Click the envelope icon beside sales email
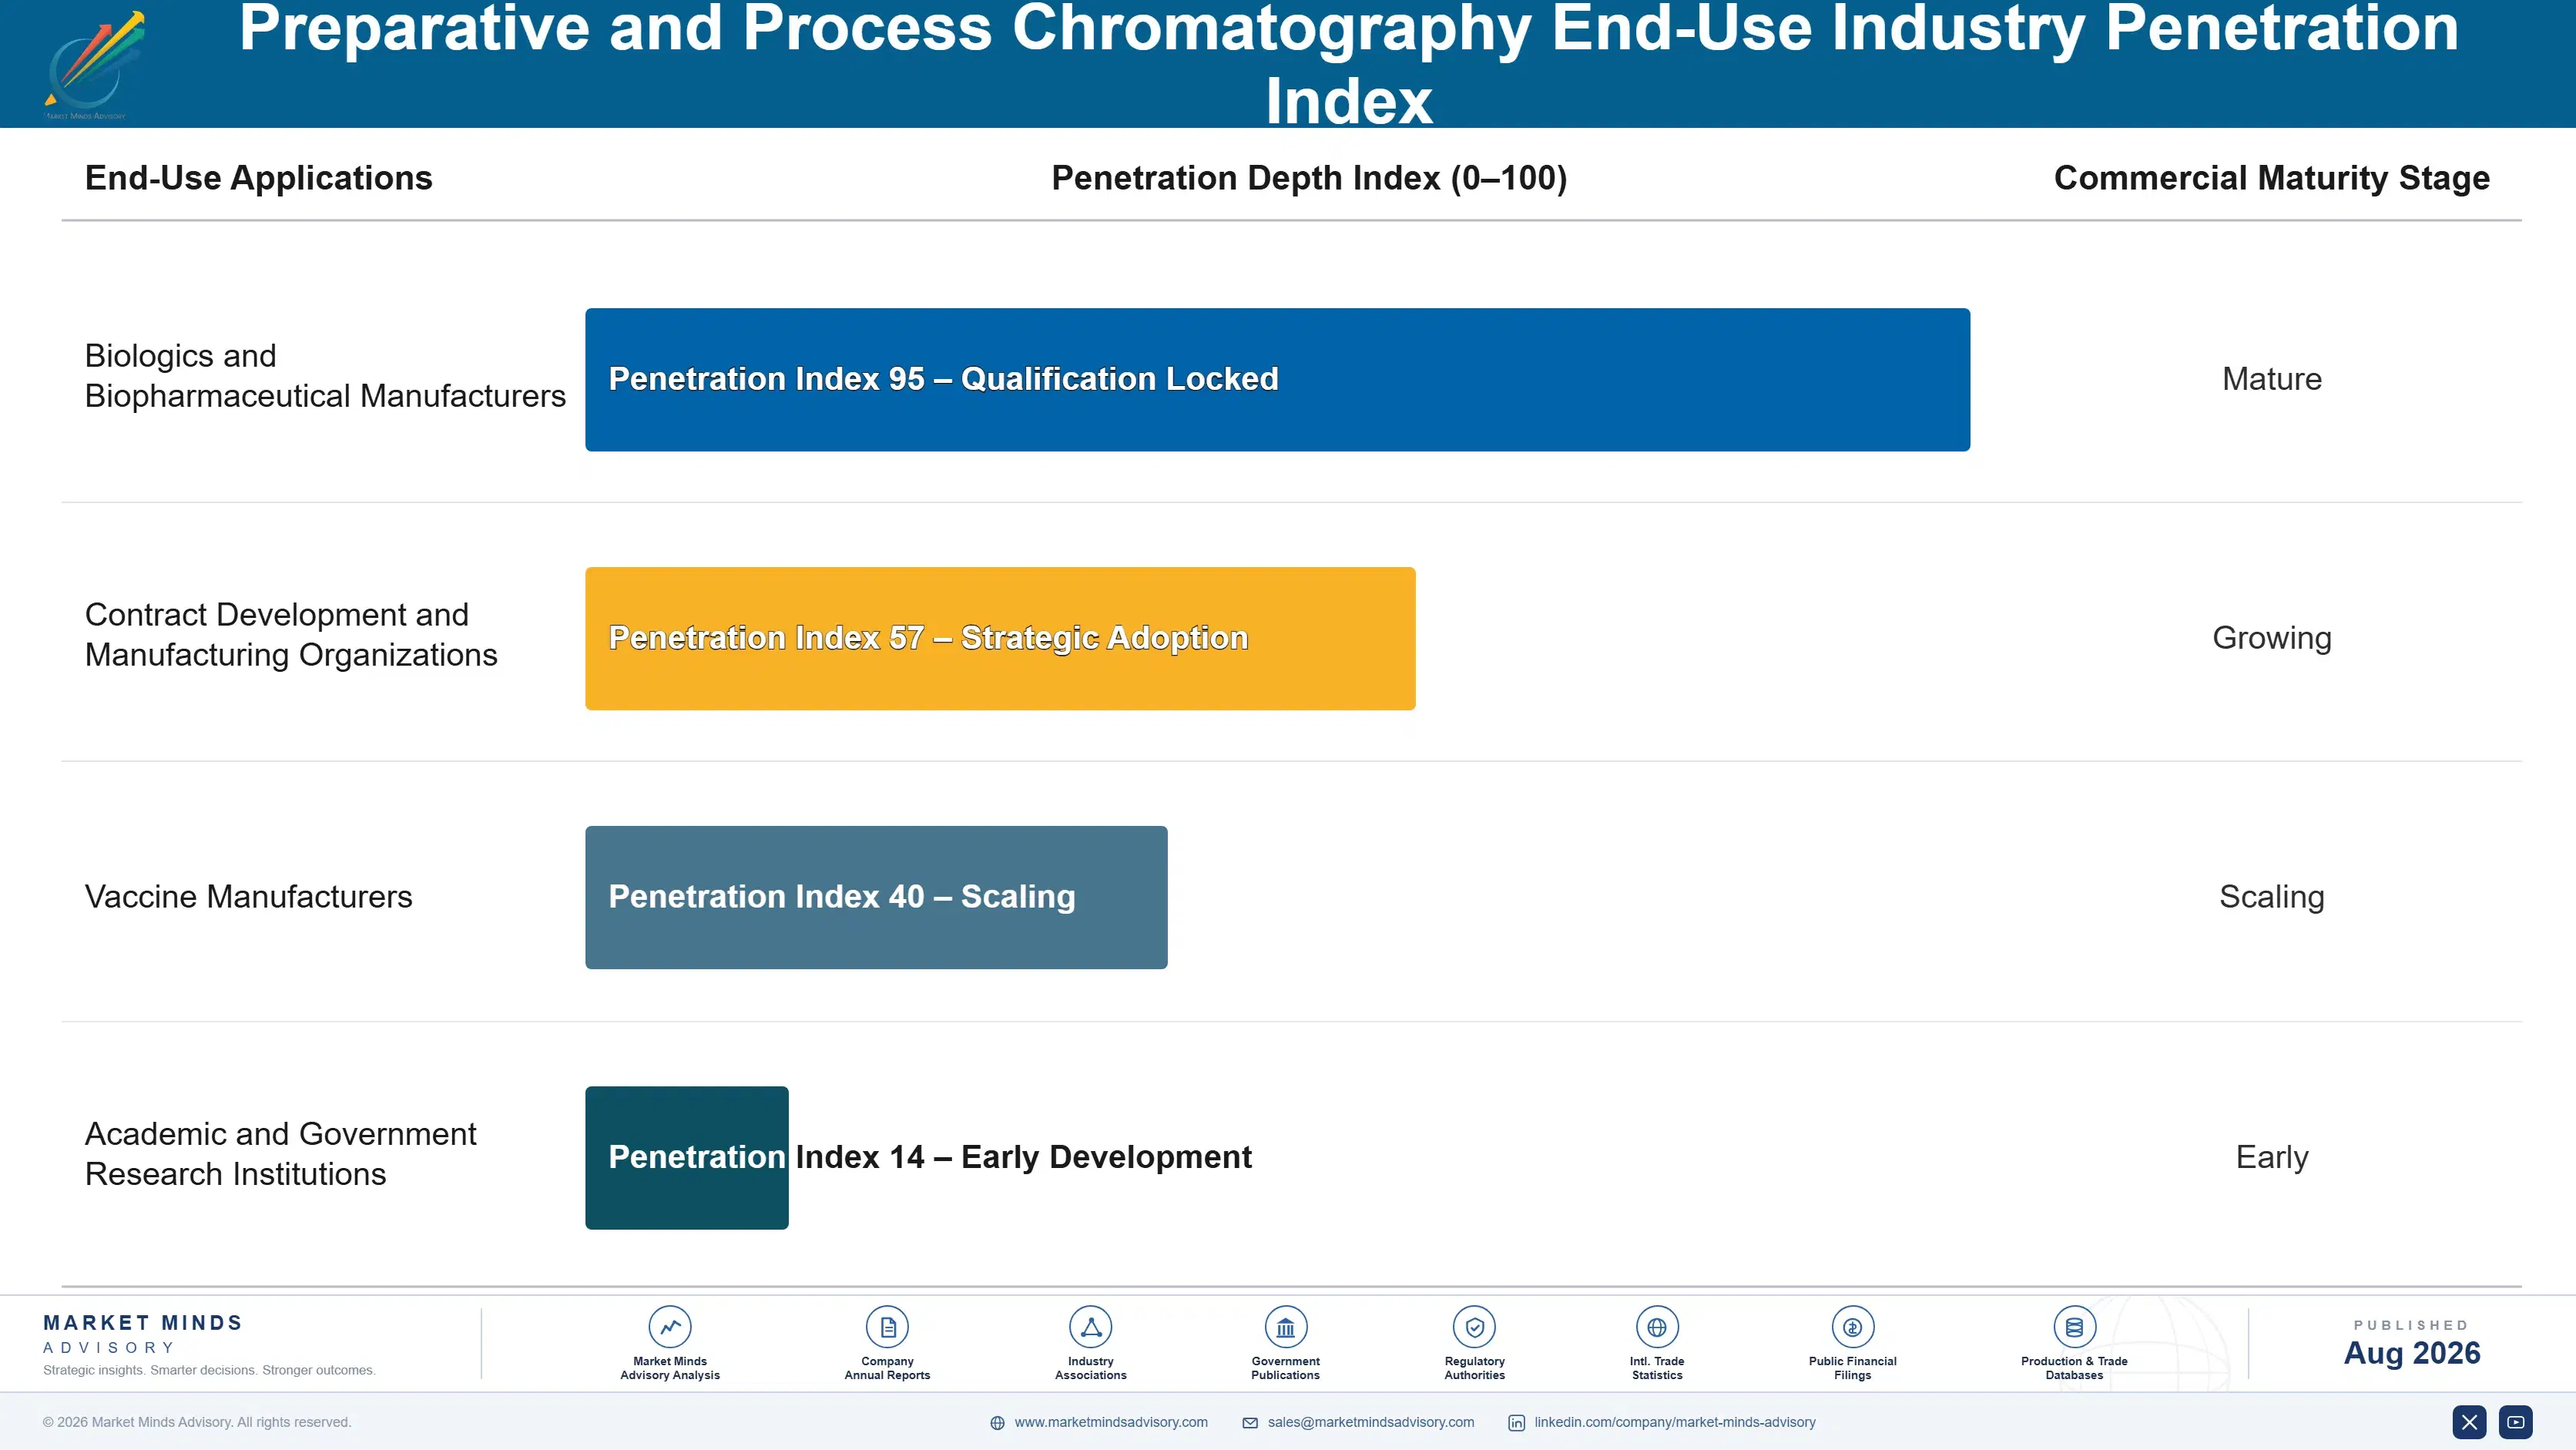The height and width of the screenshot is (1450, 2576). (1249, 1423)
